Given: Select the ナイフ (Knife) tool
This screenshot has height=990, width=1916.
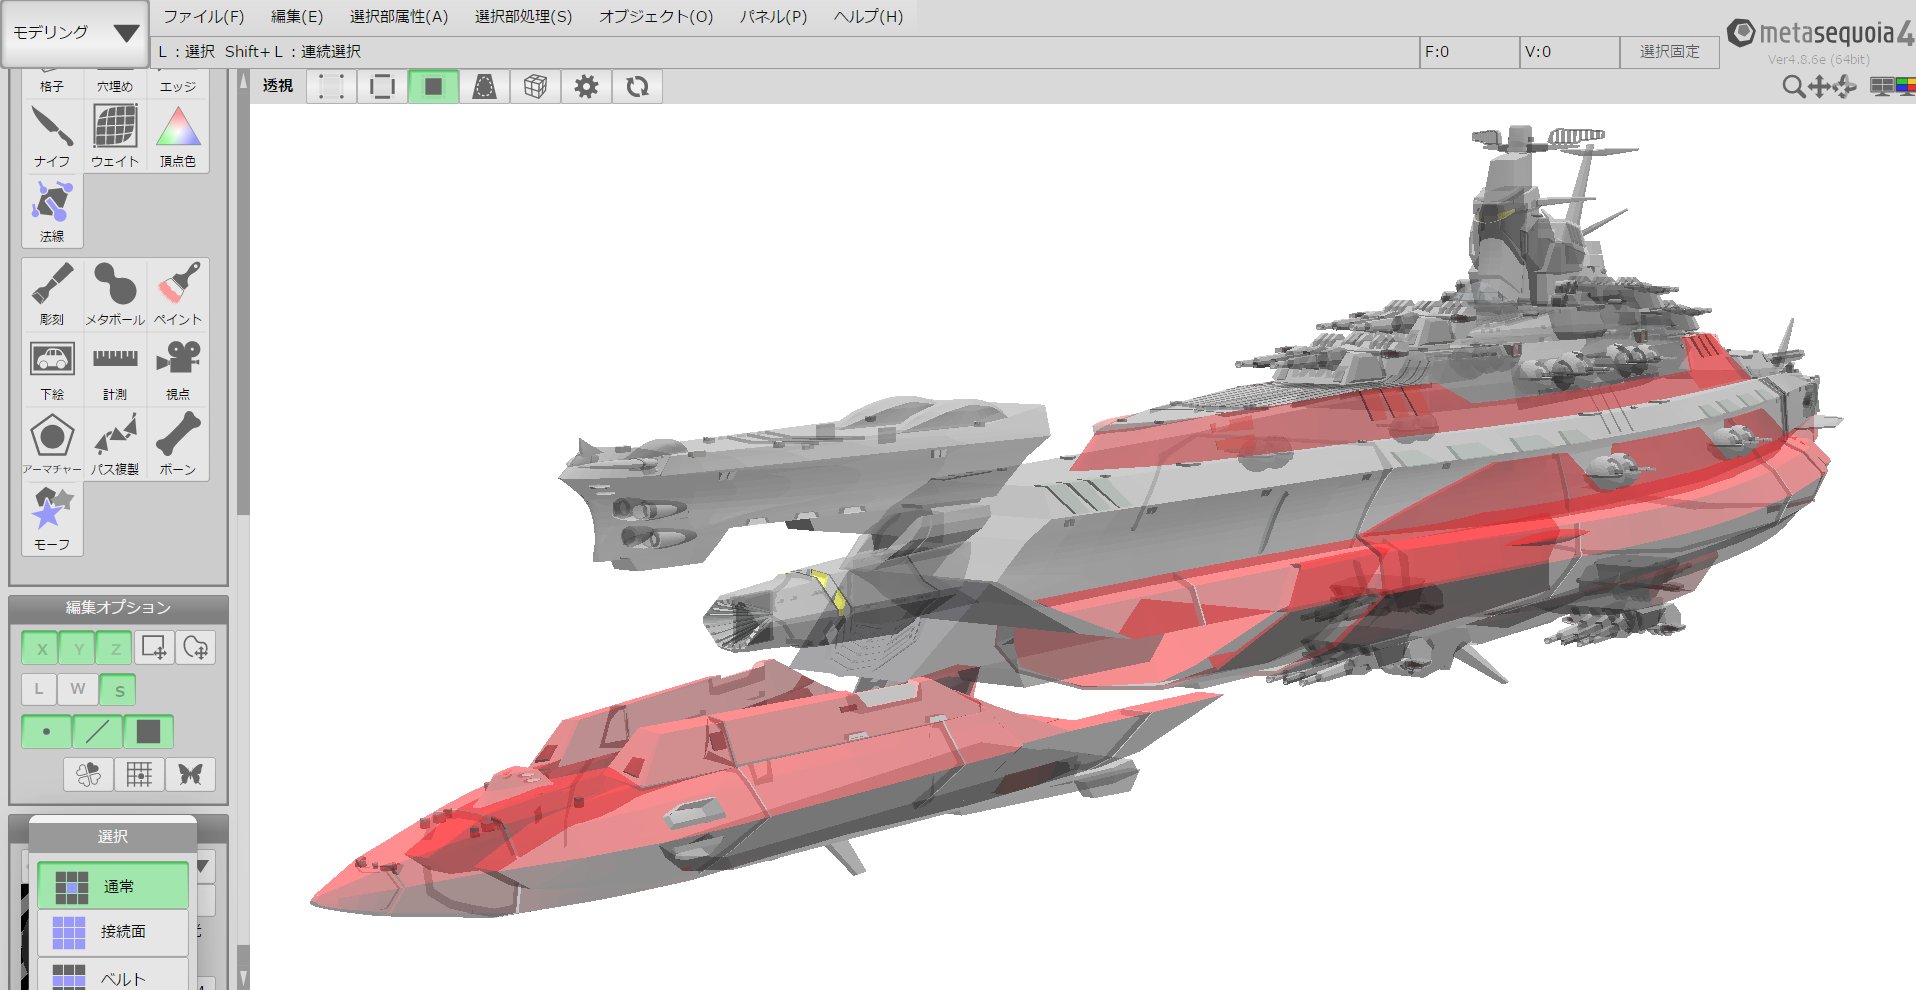Looking at the screenshot, I should pyautogui.click(x=52, y=136).
